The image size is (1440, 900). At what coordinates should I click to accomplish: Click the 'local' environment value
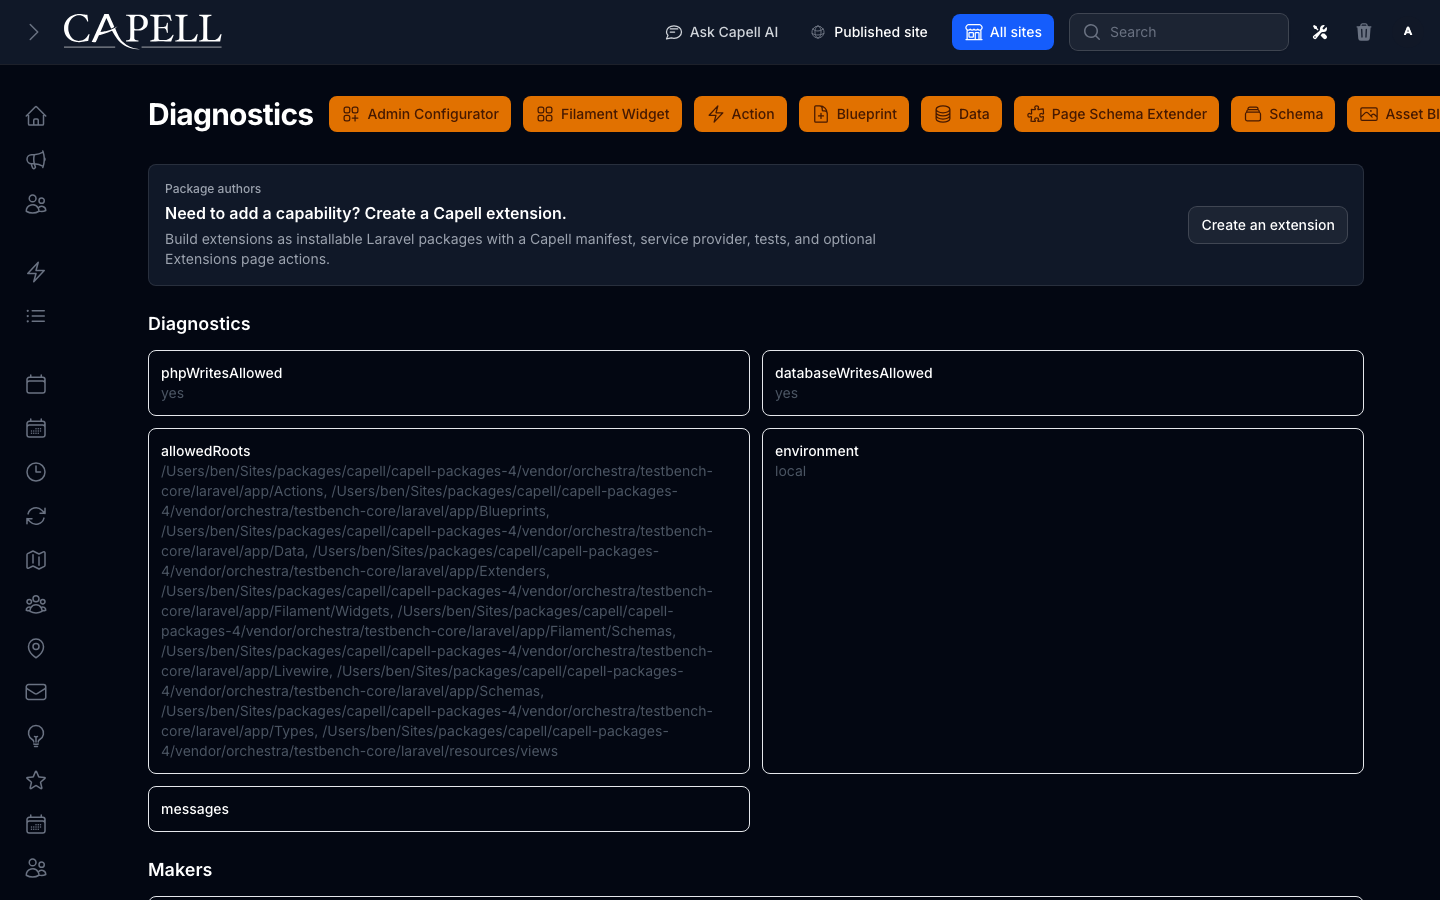[x=790, y=471]
